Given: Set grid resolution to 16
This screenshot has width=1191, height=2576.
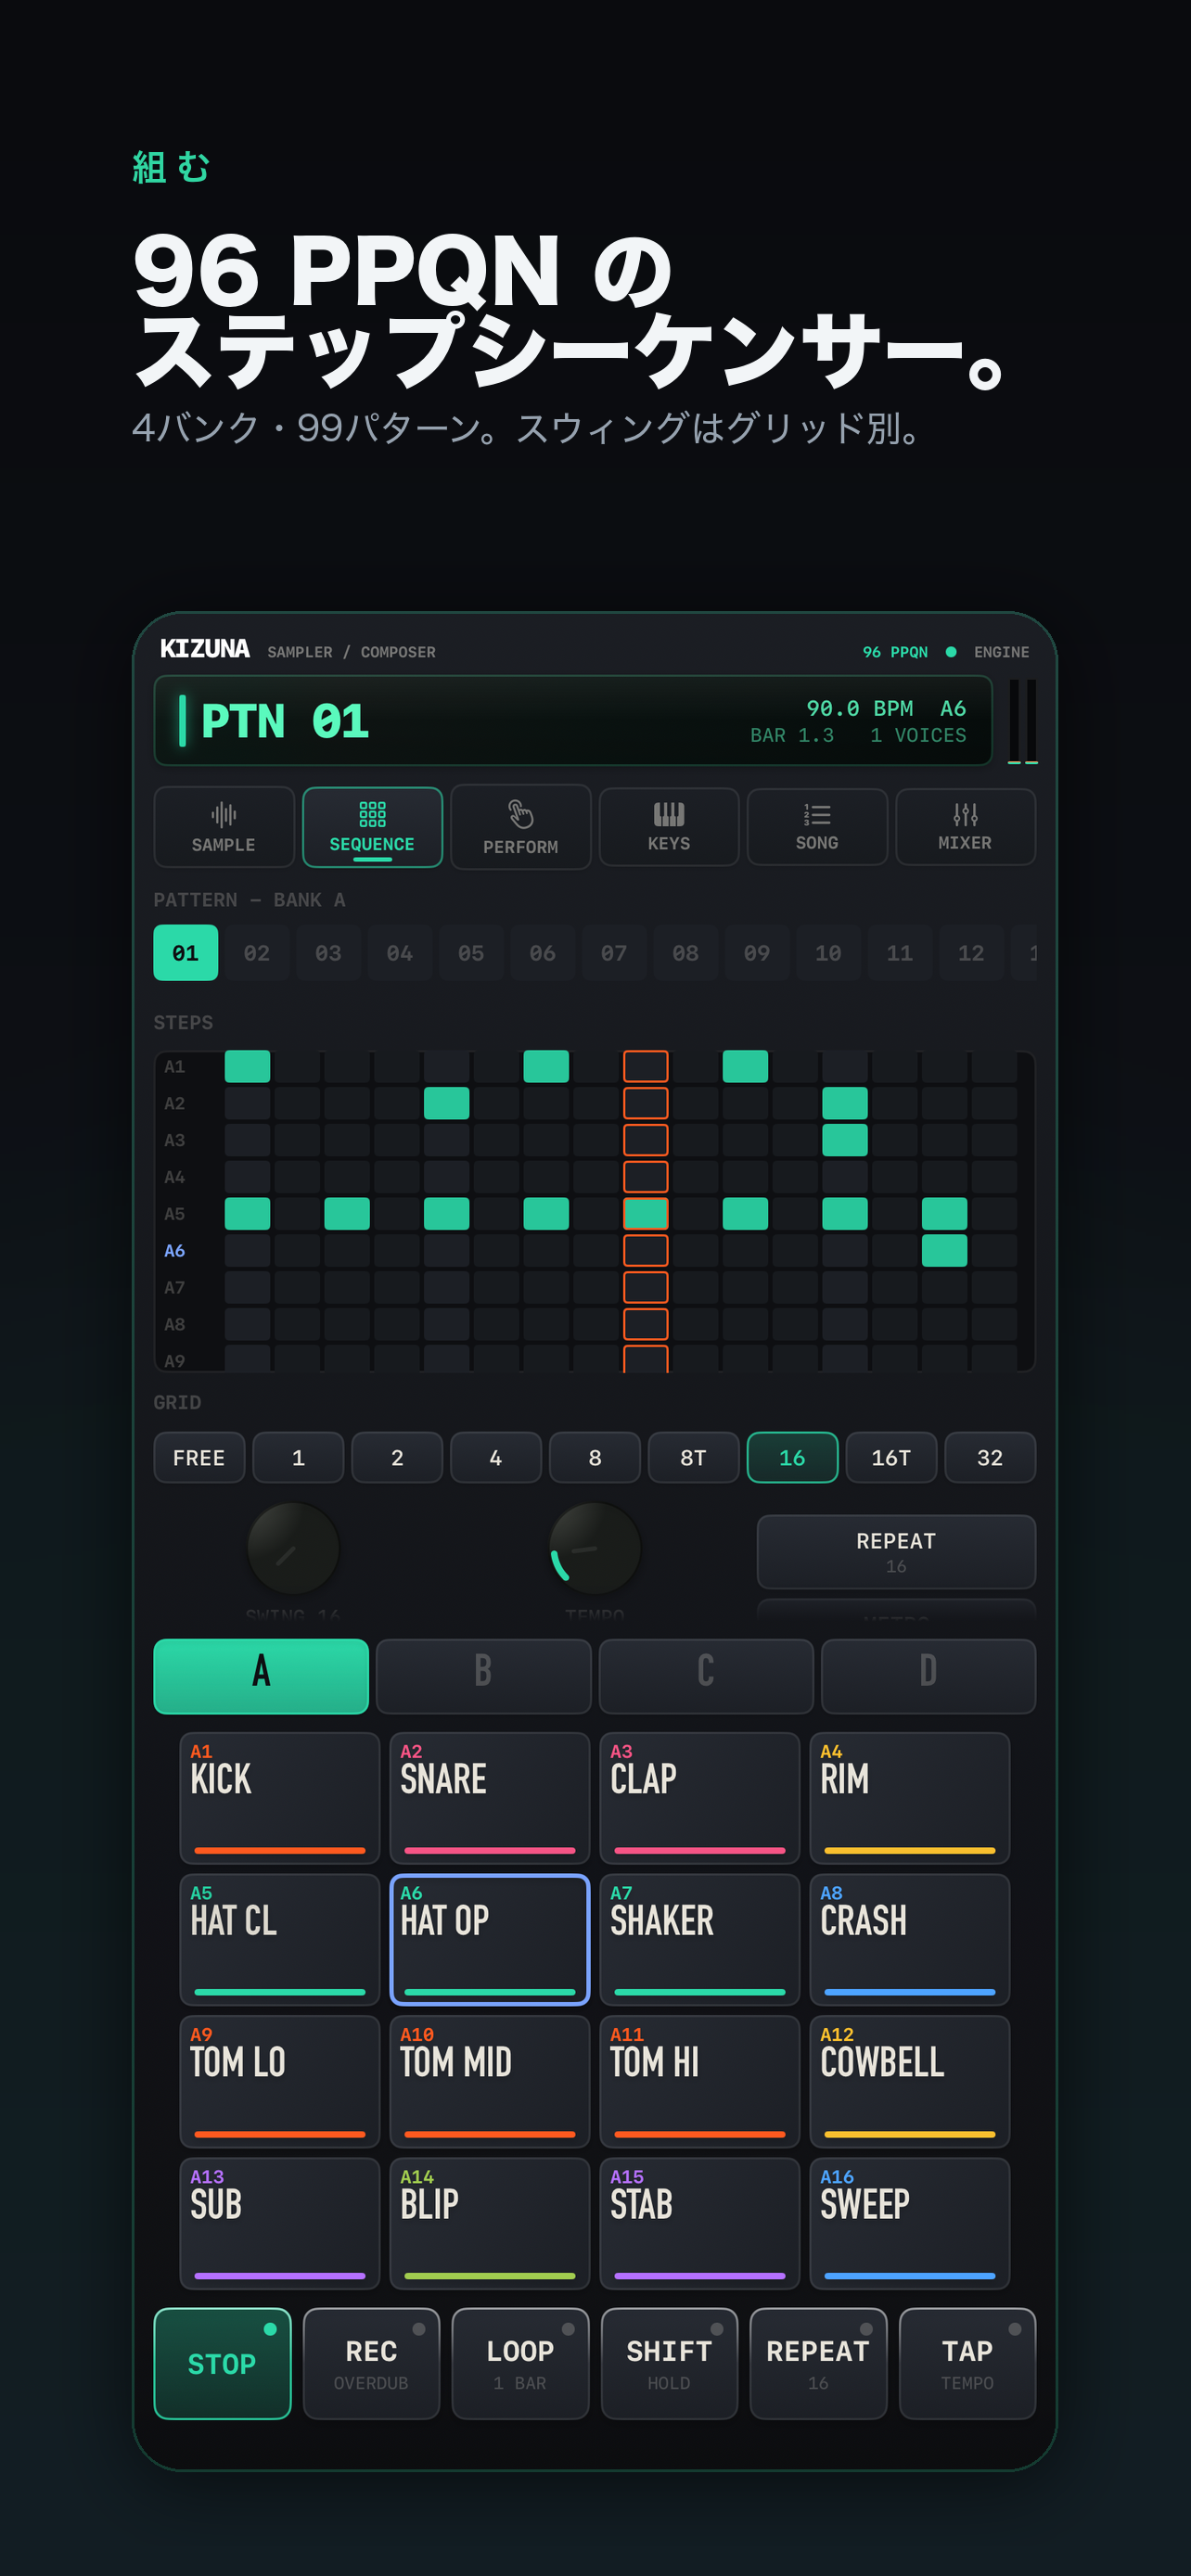Looking at the screenshot, I should coord(792,1457).
